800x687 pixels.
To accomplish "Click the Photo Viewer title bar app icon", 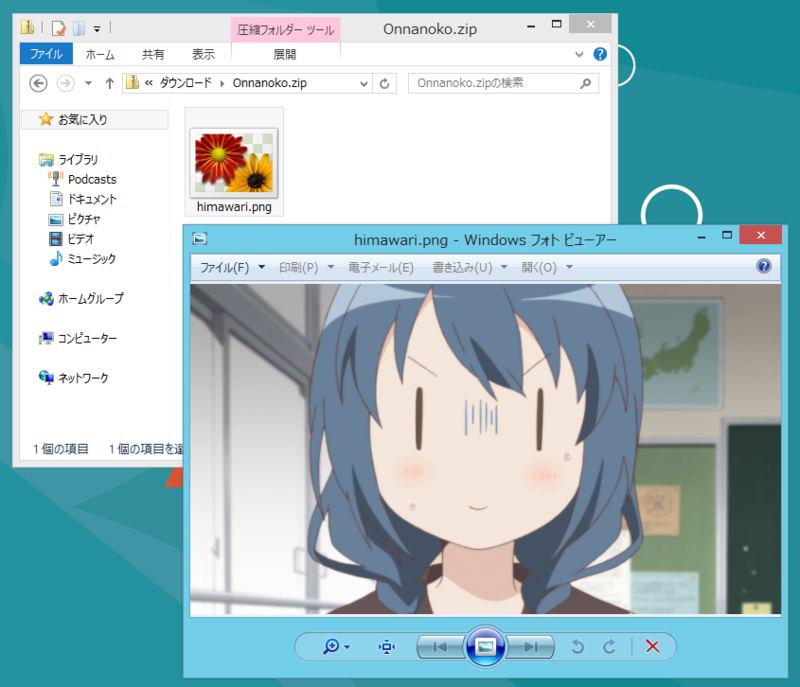I will (x=199, y=238).
